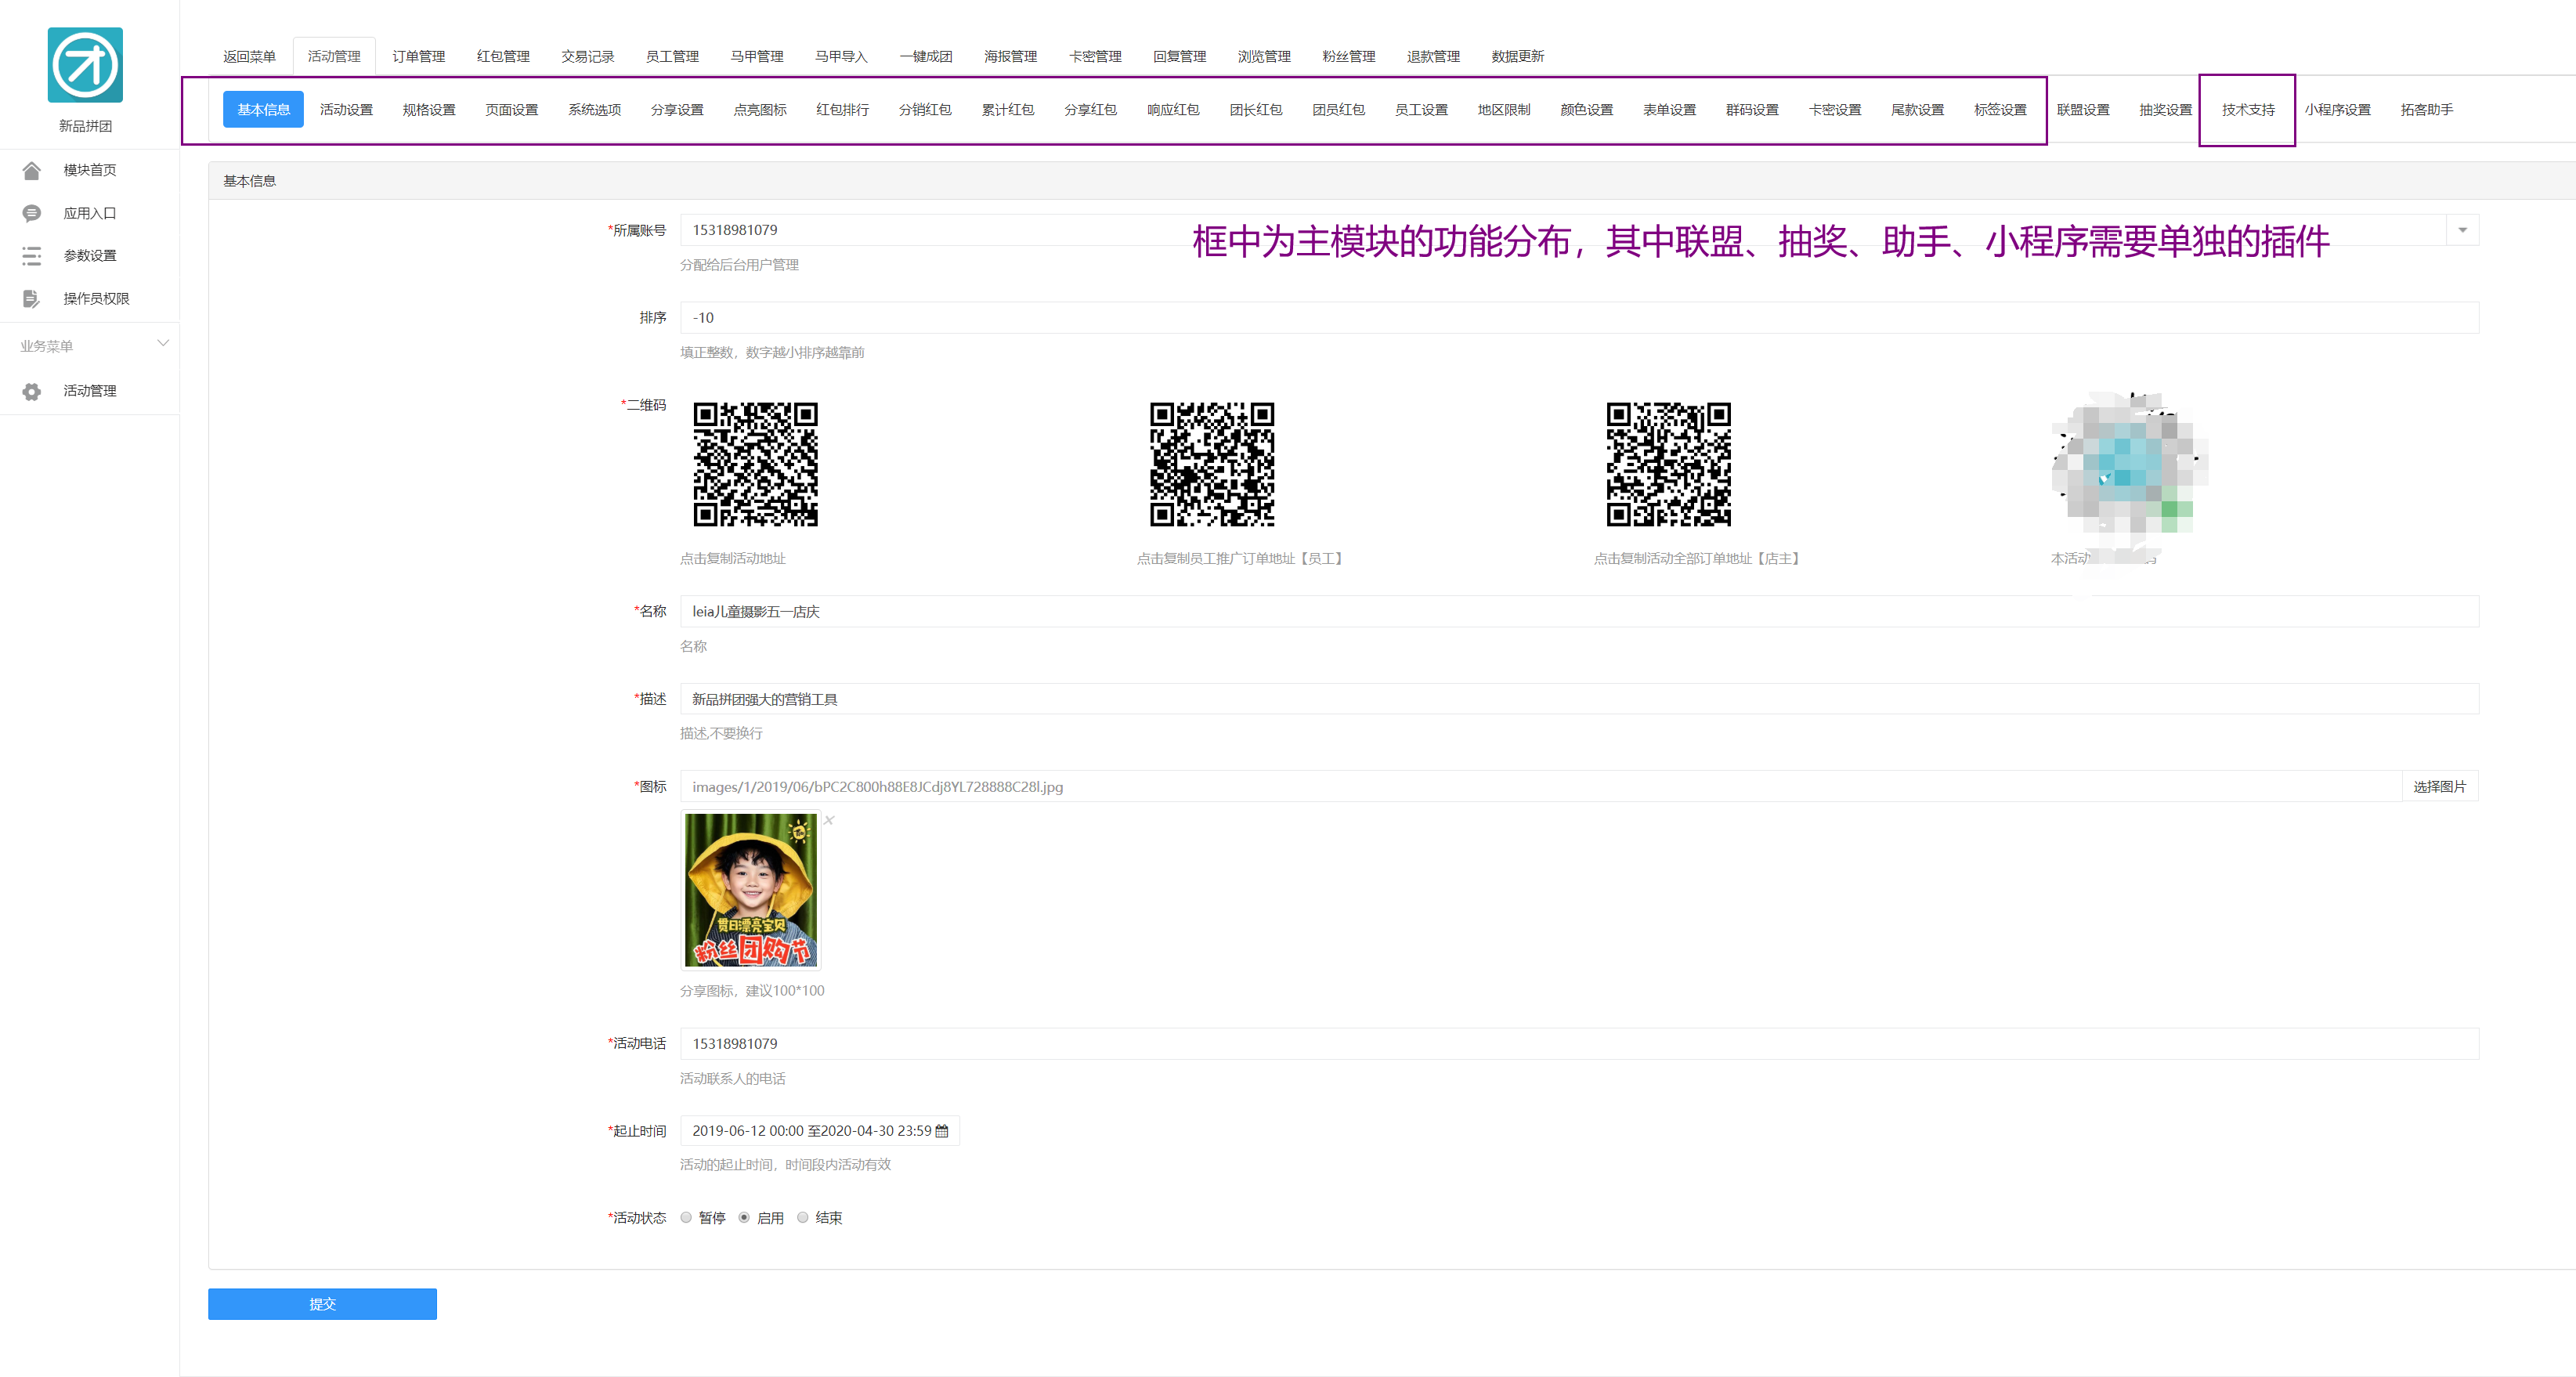This screenshot has height=1377, width=2576.
Task: Select the 页面设置 sub-tab
Action: click(x=511, y=109)
